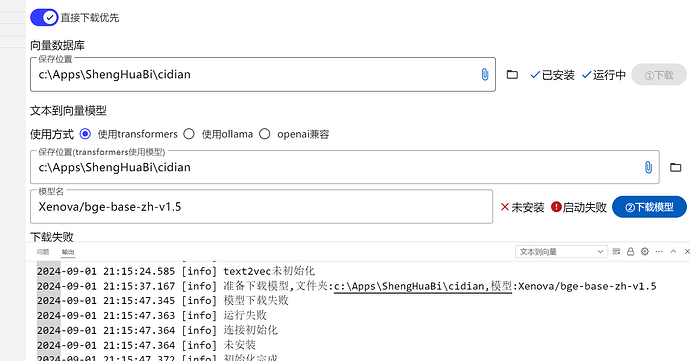Click the 连接初始化 log line
This screenshot has height=361, width=690.
[x=251, y=330]
